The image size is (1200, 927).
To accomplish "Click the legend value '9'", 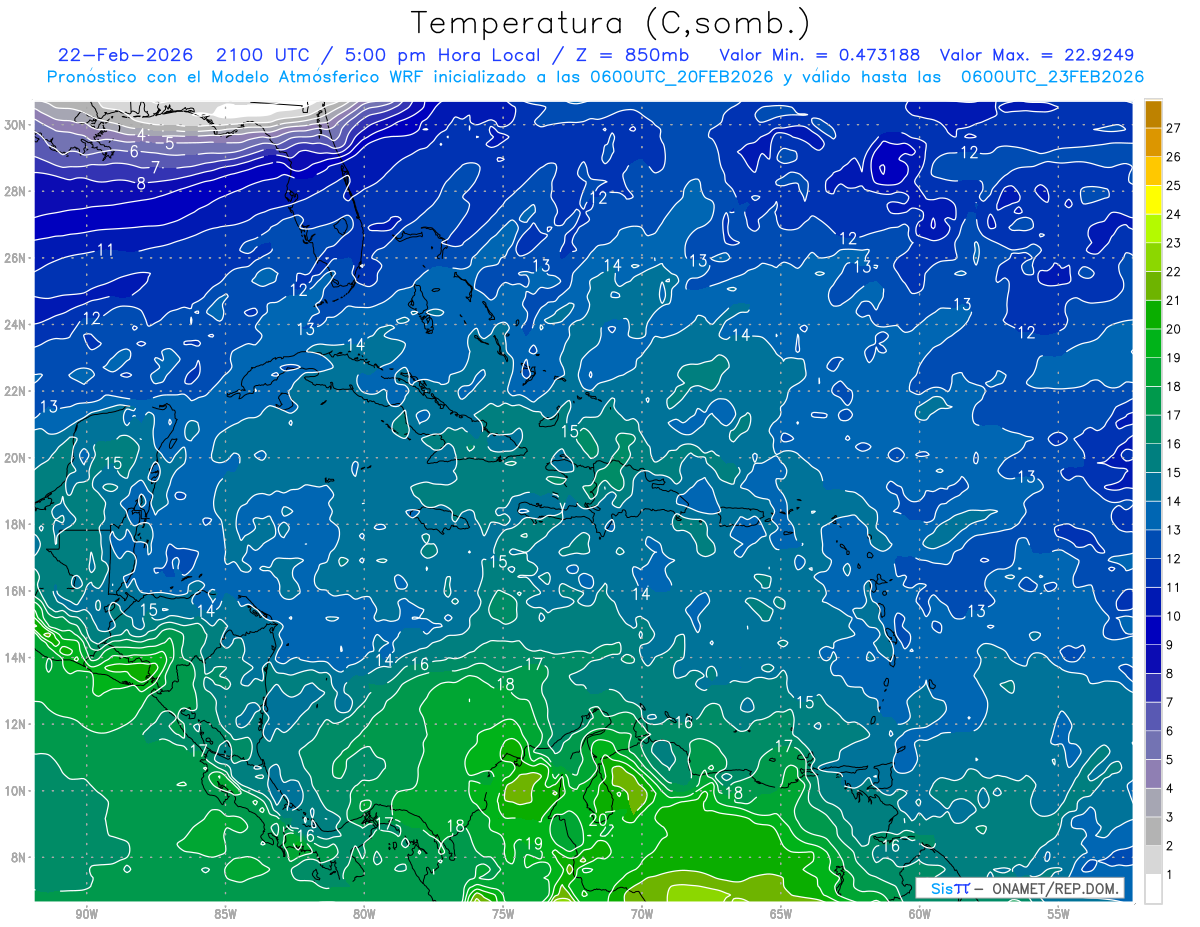I will [x=1172, y=645].
